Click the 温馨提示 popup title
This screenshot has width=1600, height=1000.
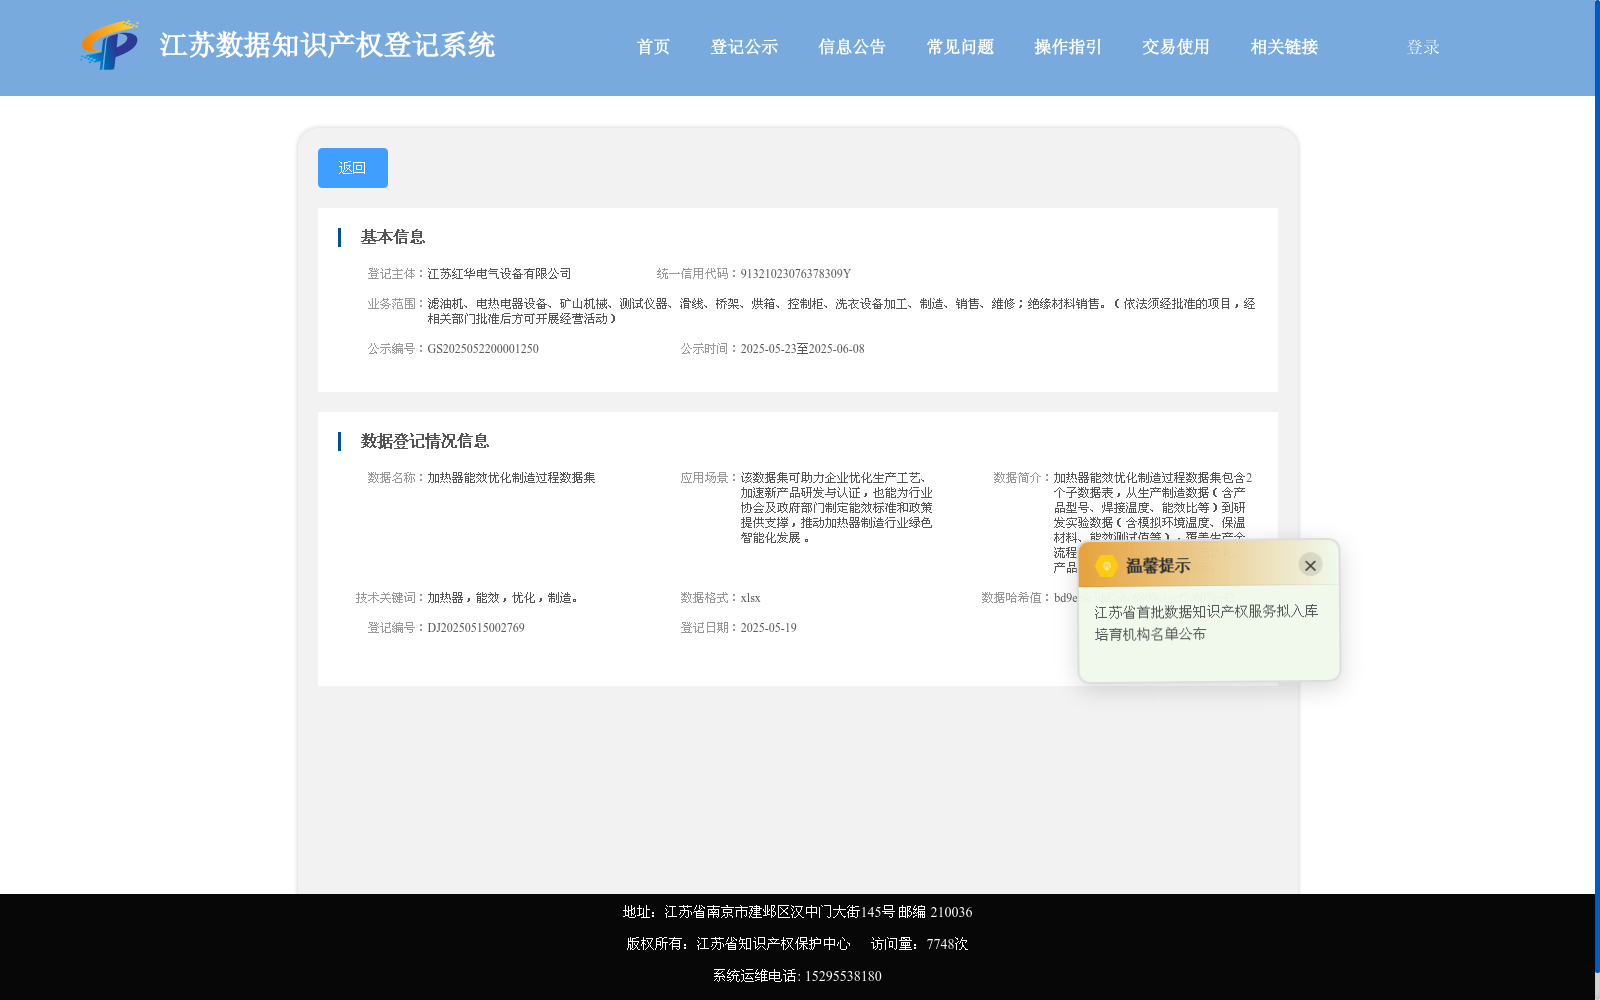[1158, 566]
